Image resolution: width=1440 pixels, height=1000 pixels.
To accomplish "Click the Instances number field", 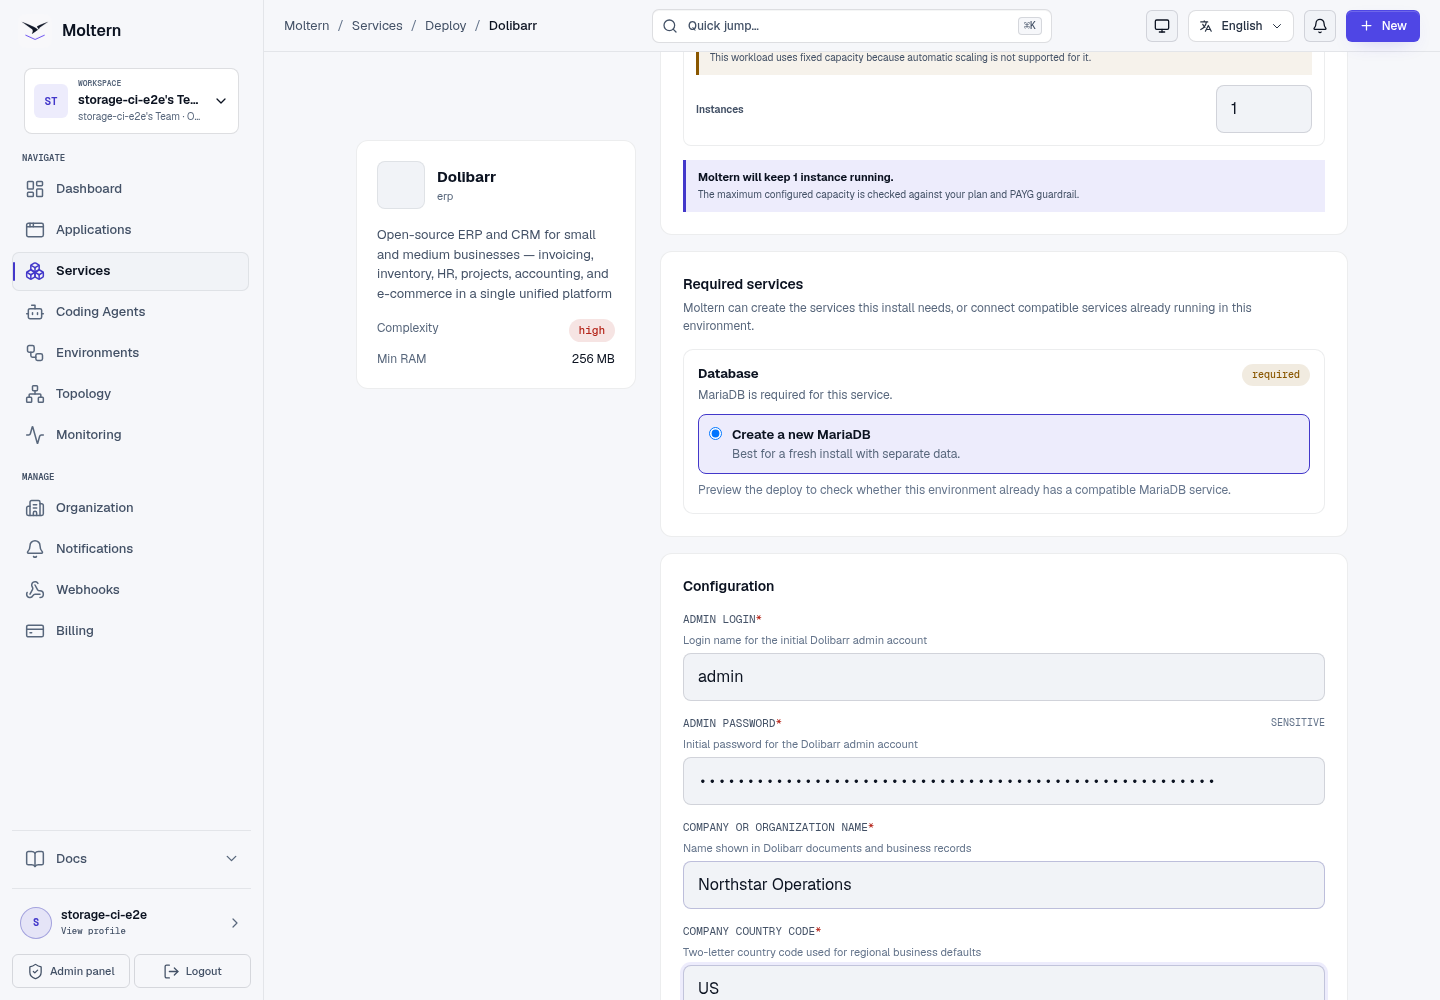I will (x=1264, y=109).
